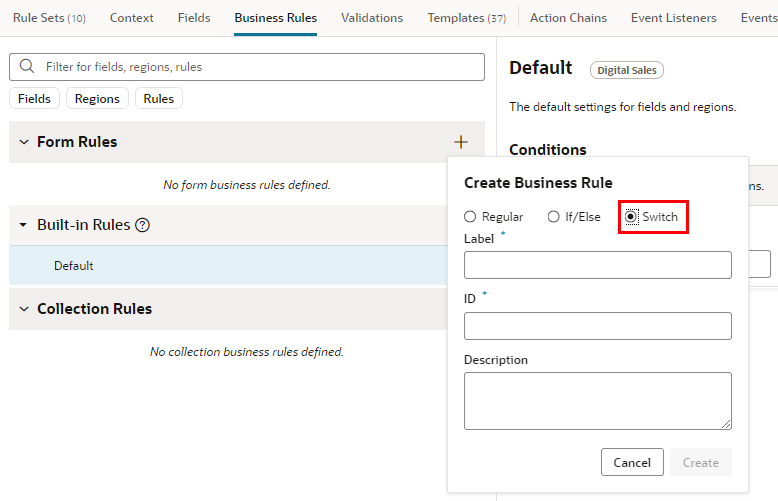Click the Label input field
Image resolution: width=778 pixels, height=501 pixels.
(598, 265)
